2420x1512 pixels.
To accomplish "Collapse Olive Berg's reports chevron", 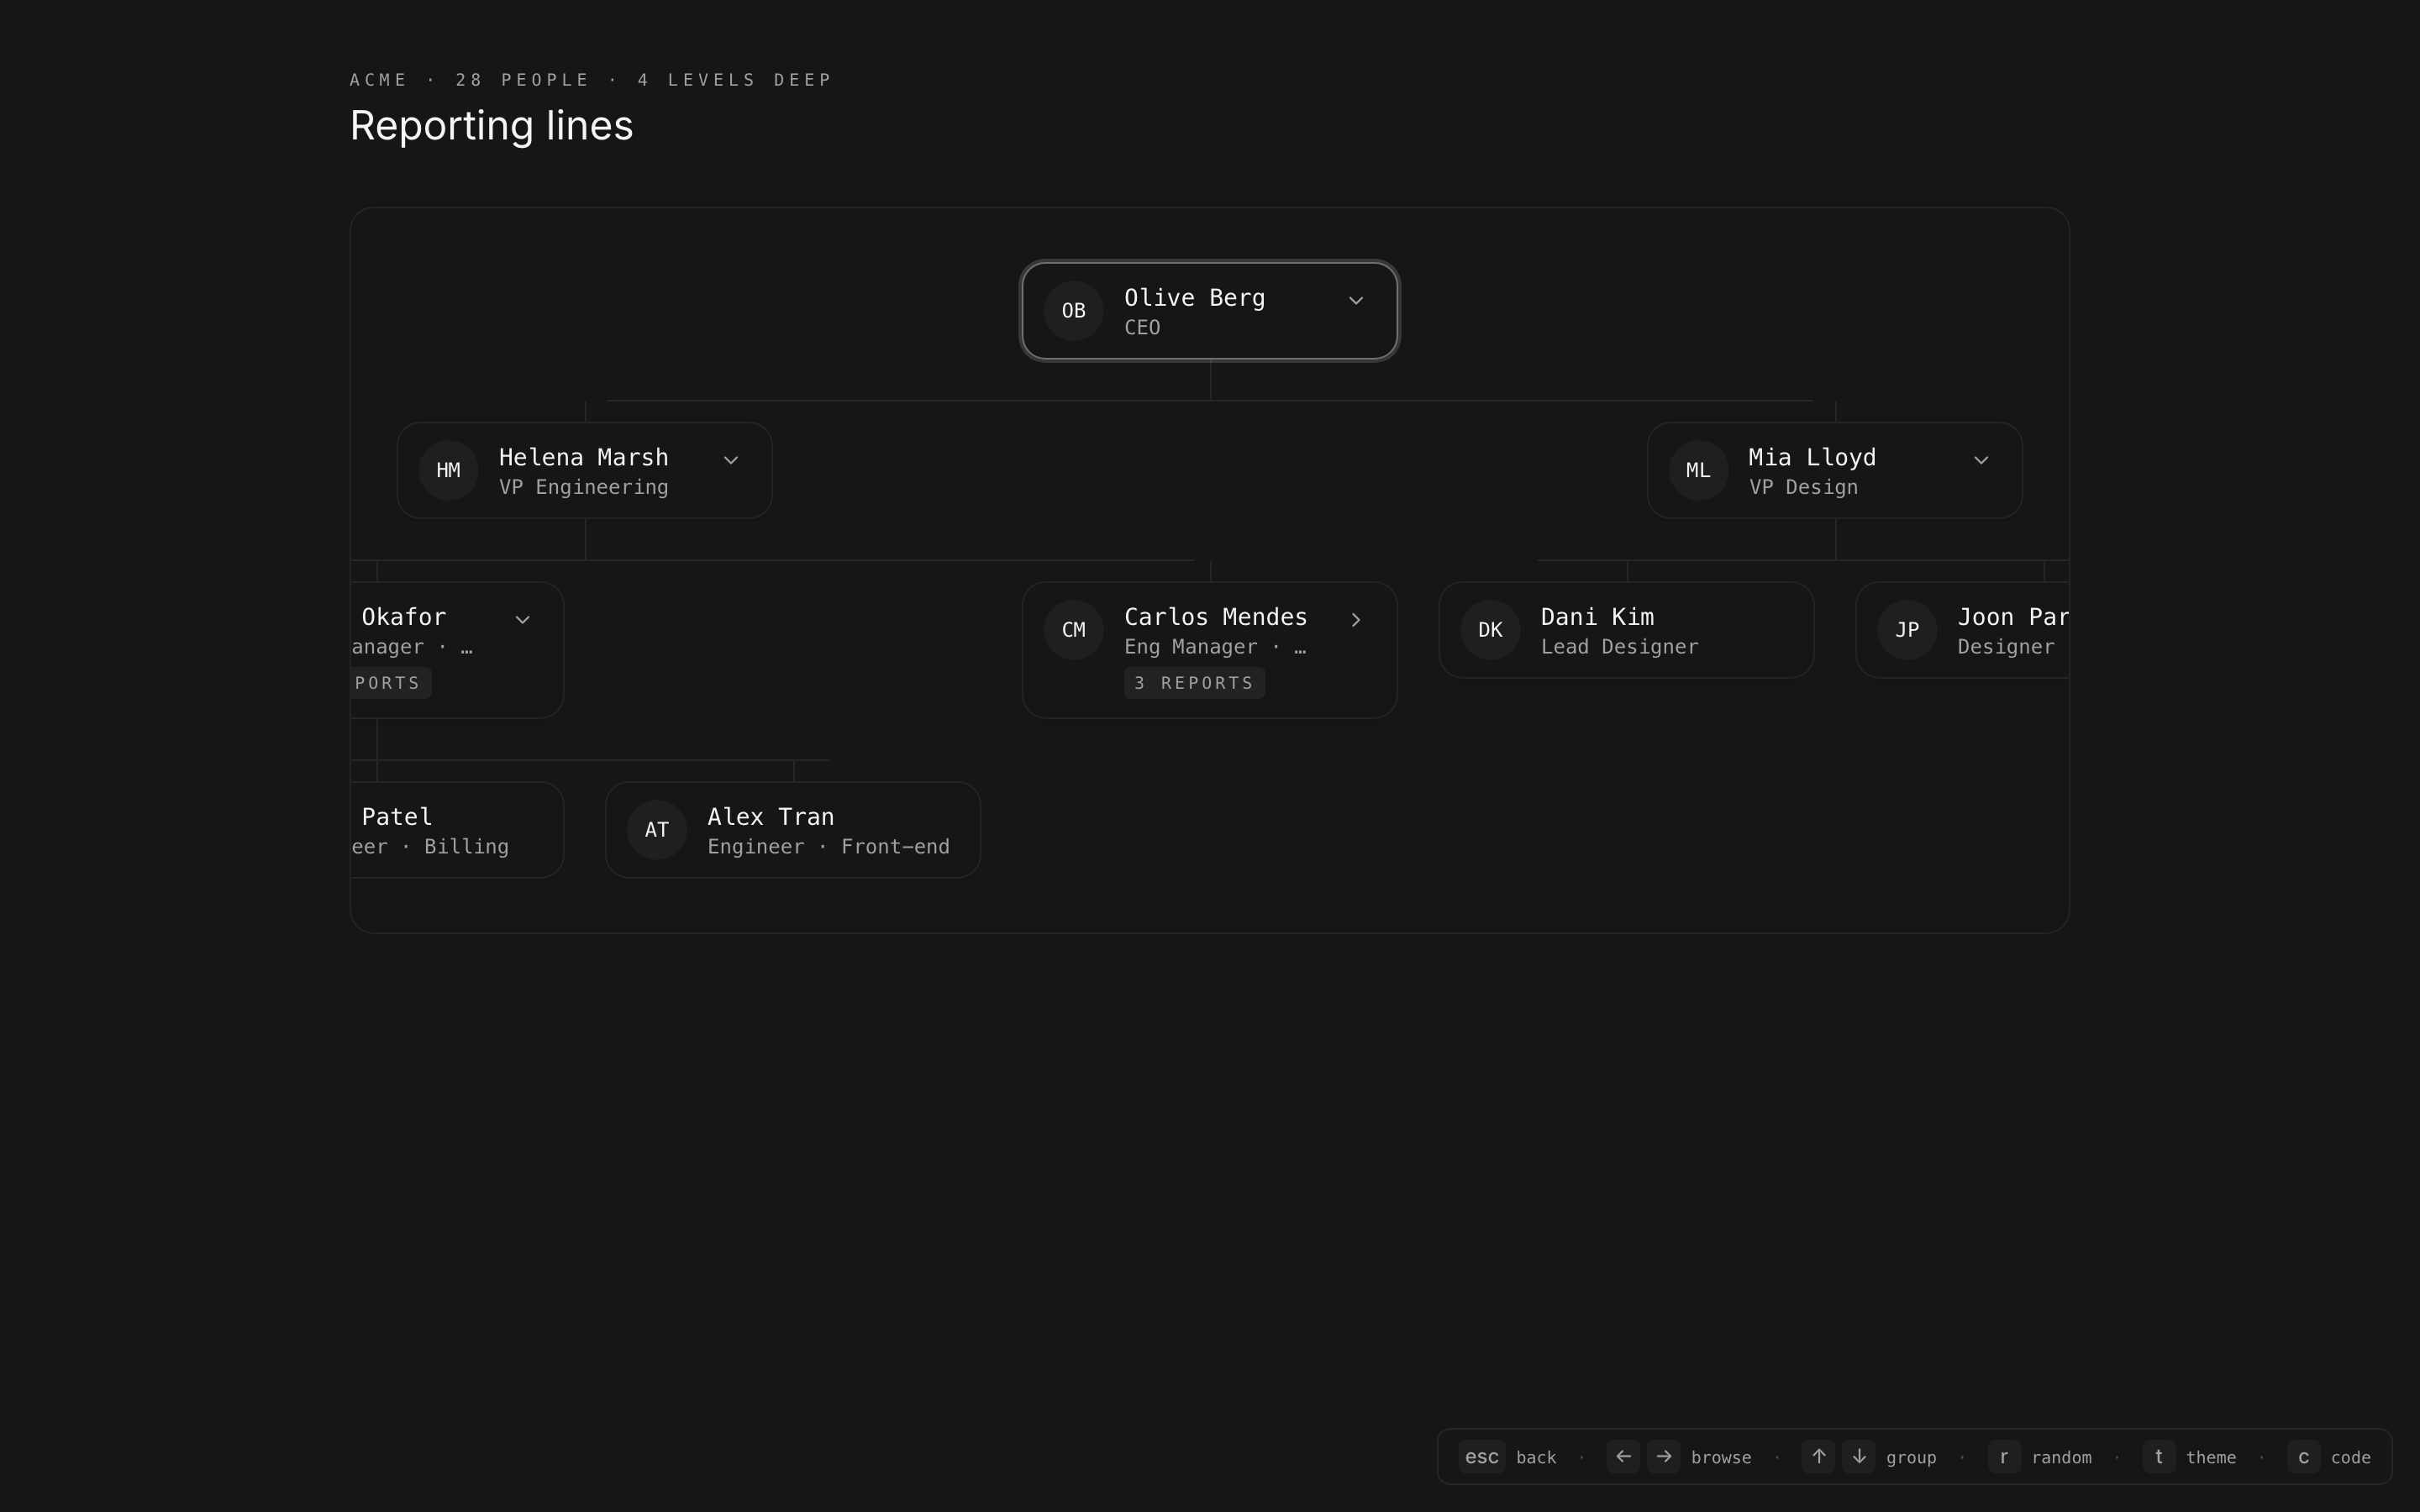I will click(1356, 301).
